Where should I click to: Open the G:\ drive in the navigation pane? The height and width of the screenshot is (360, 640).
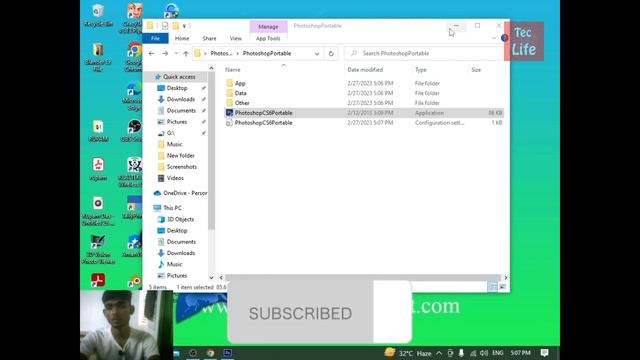point(171,133)
